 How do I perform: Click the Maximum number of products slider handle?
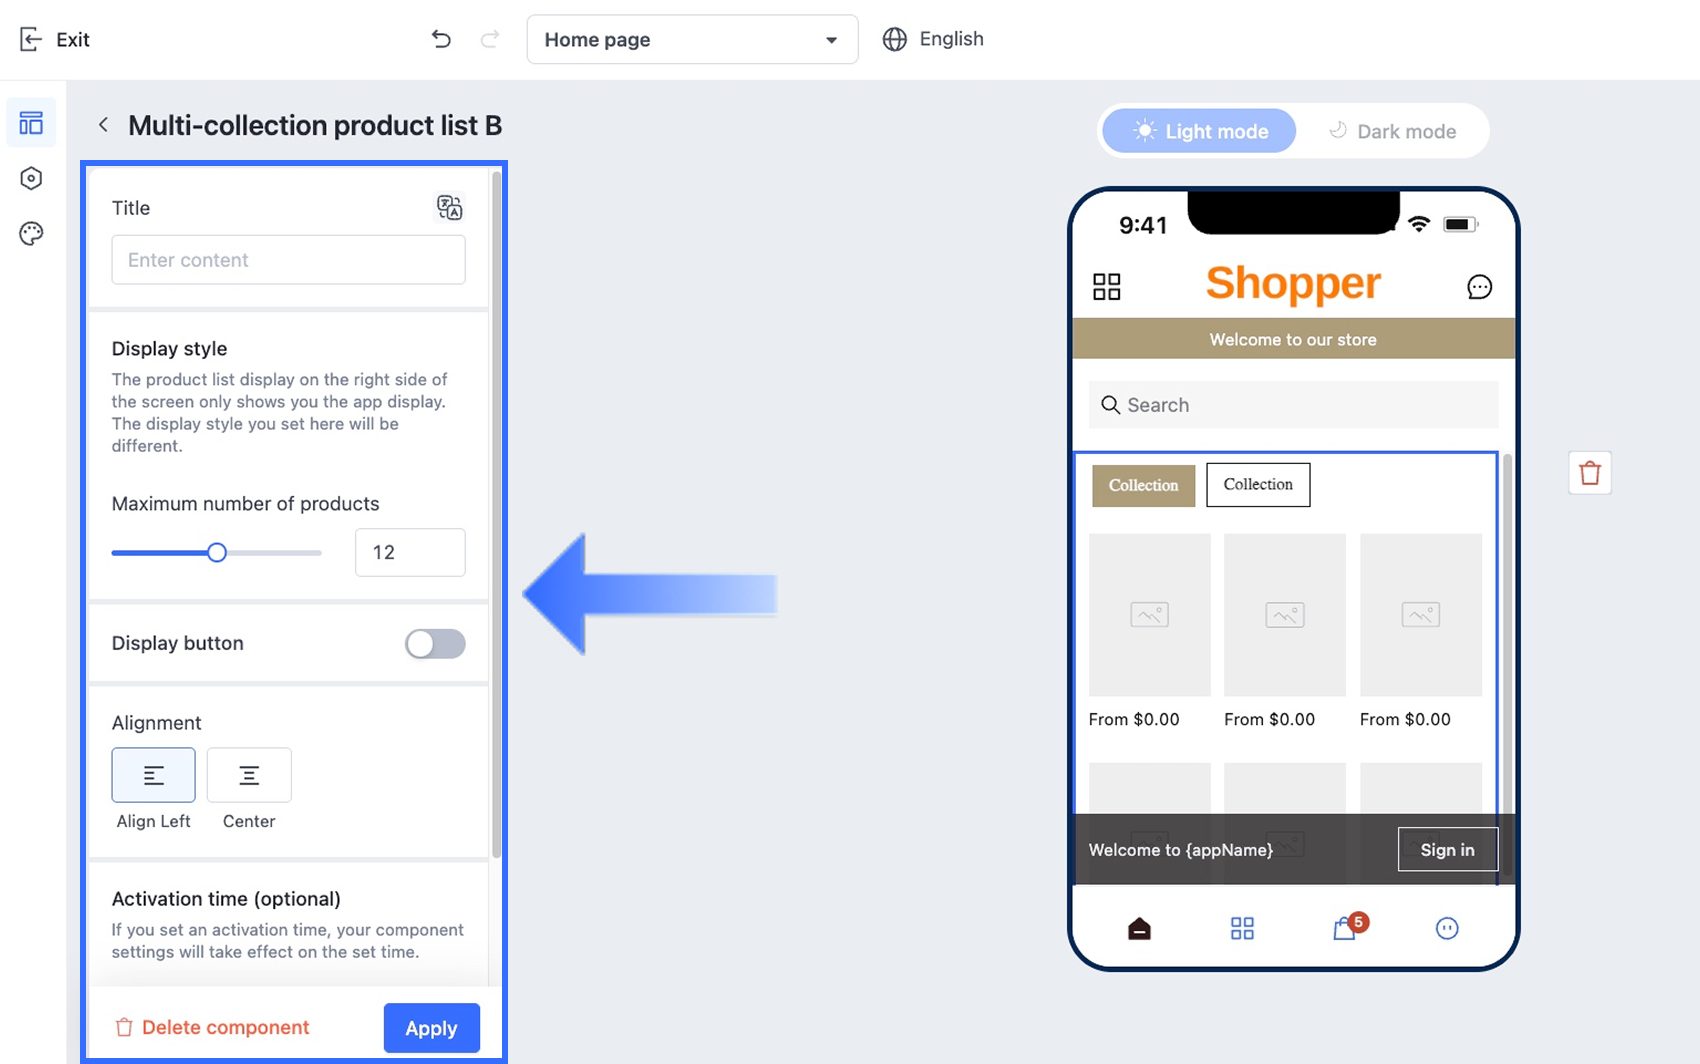click(217, 552)
